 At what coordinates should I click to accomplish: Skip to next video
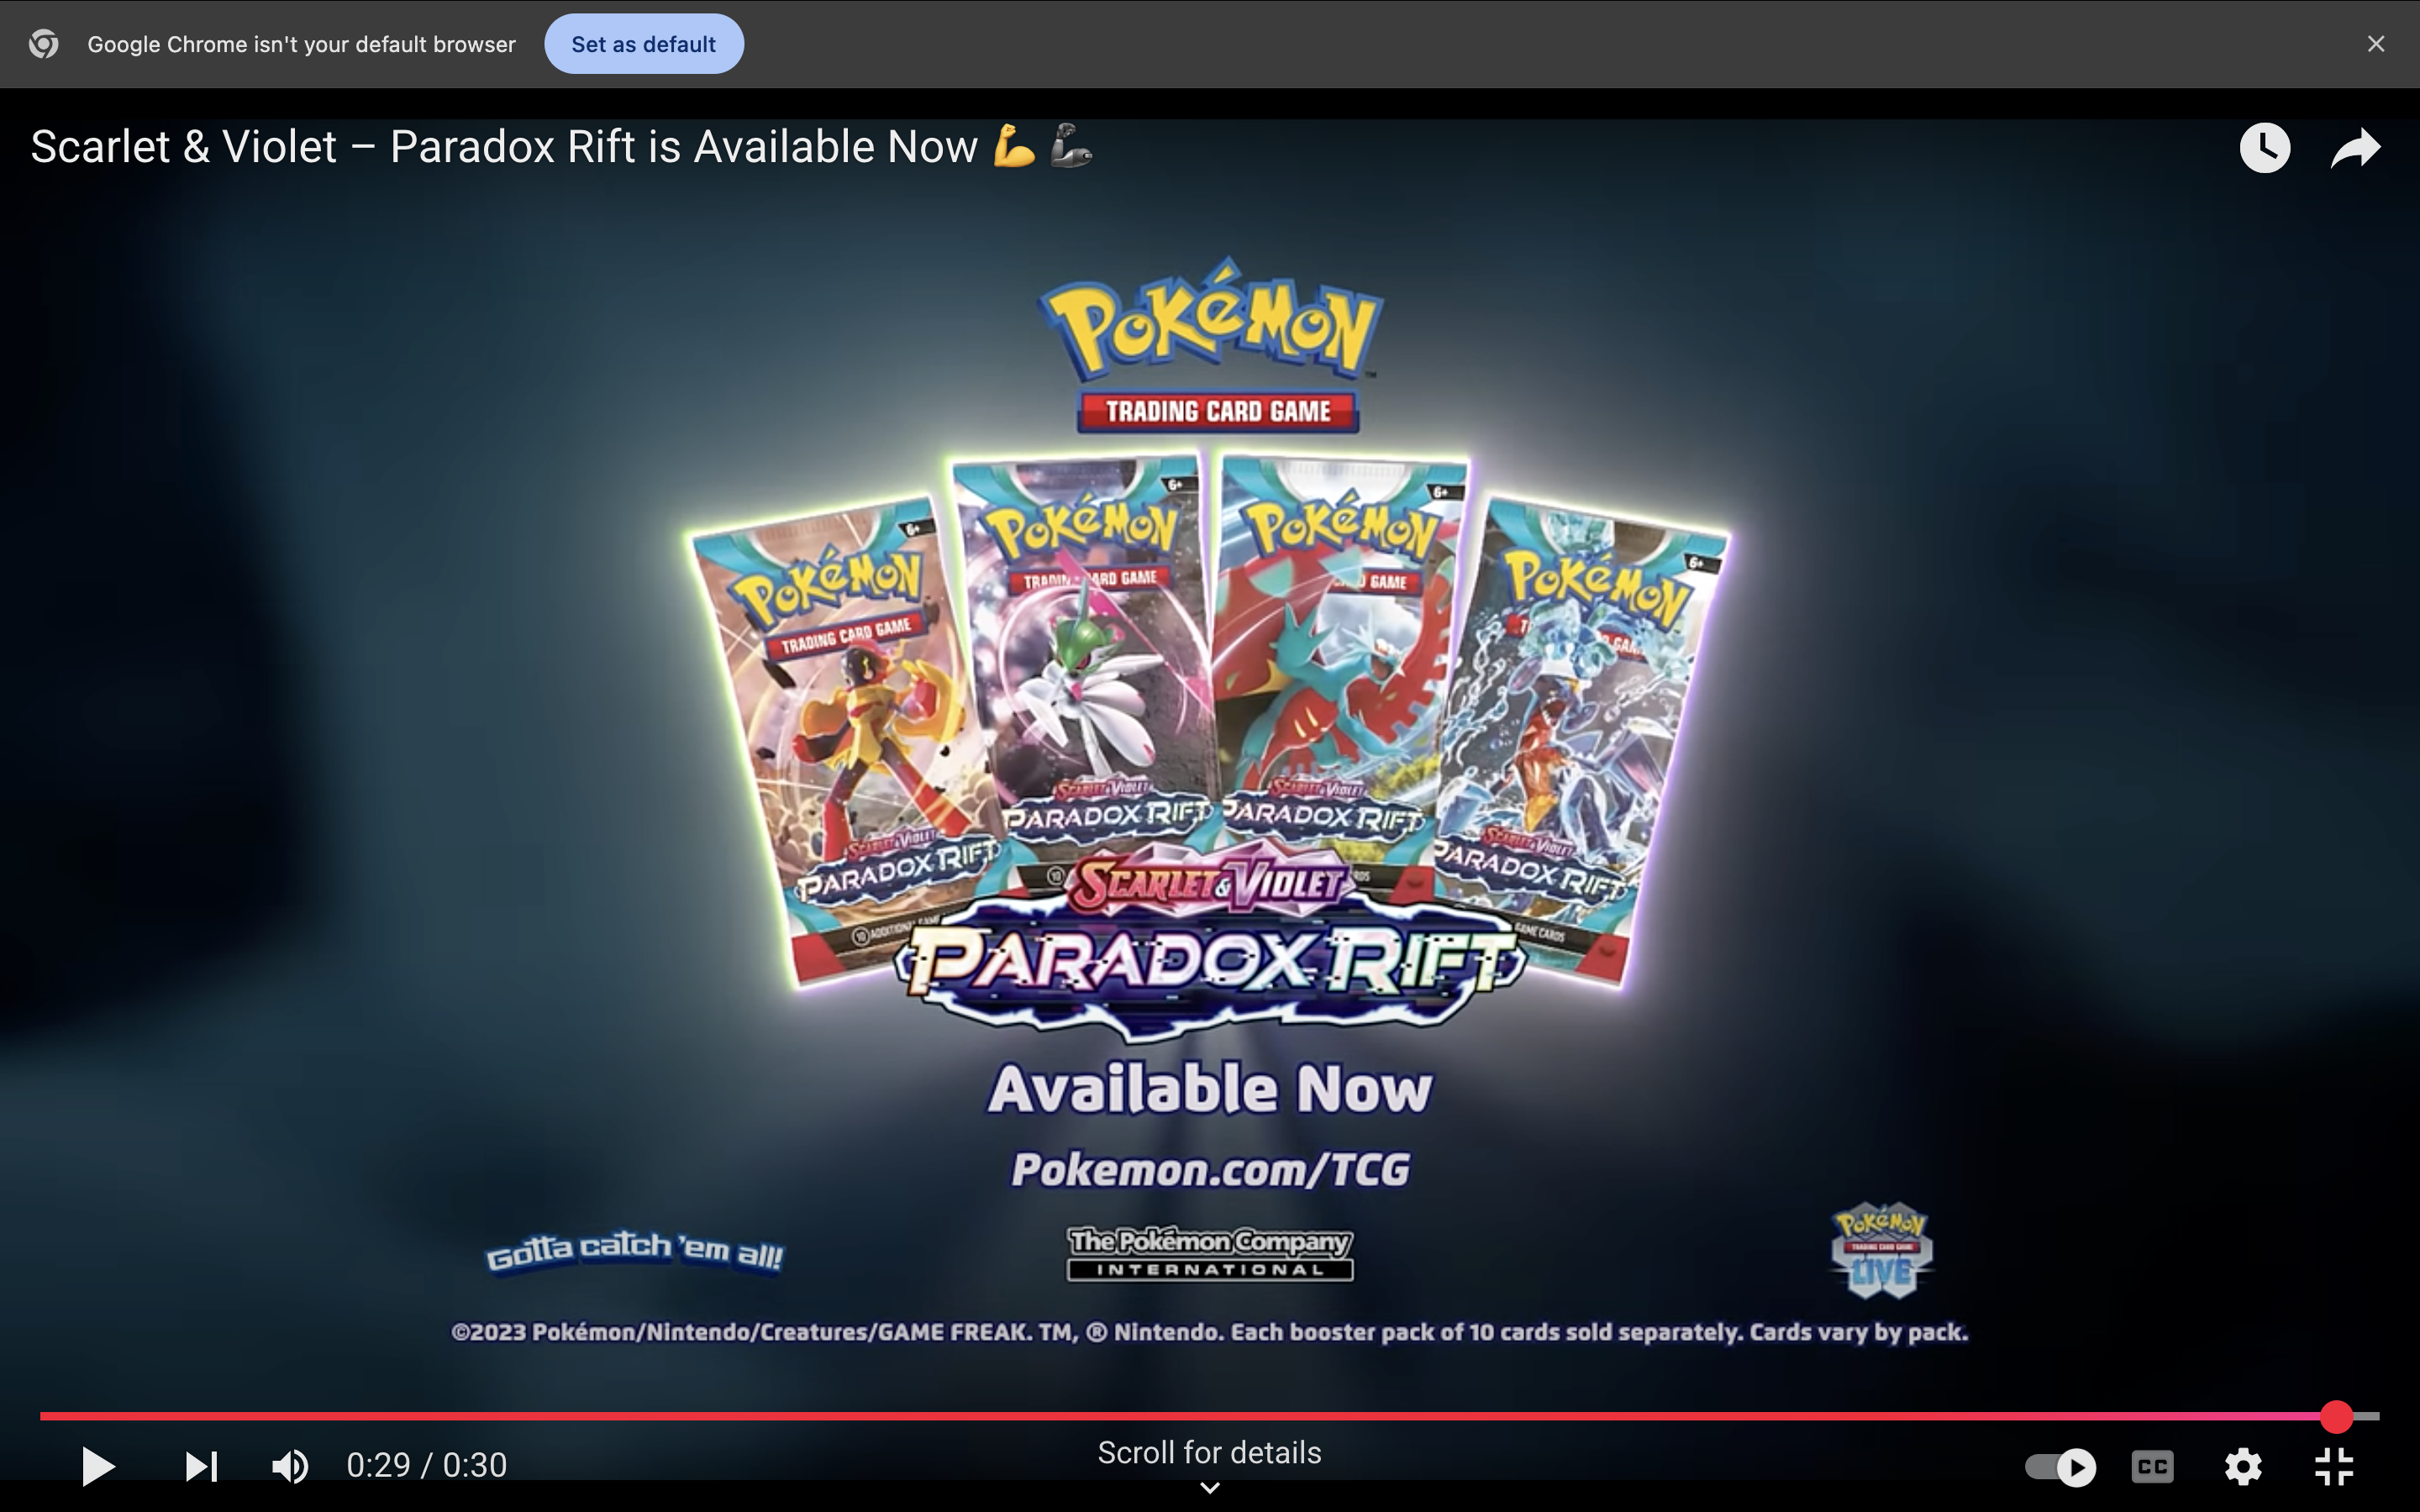201,1466
